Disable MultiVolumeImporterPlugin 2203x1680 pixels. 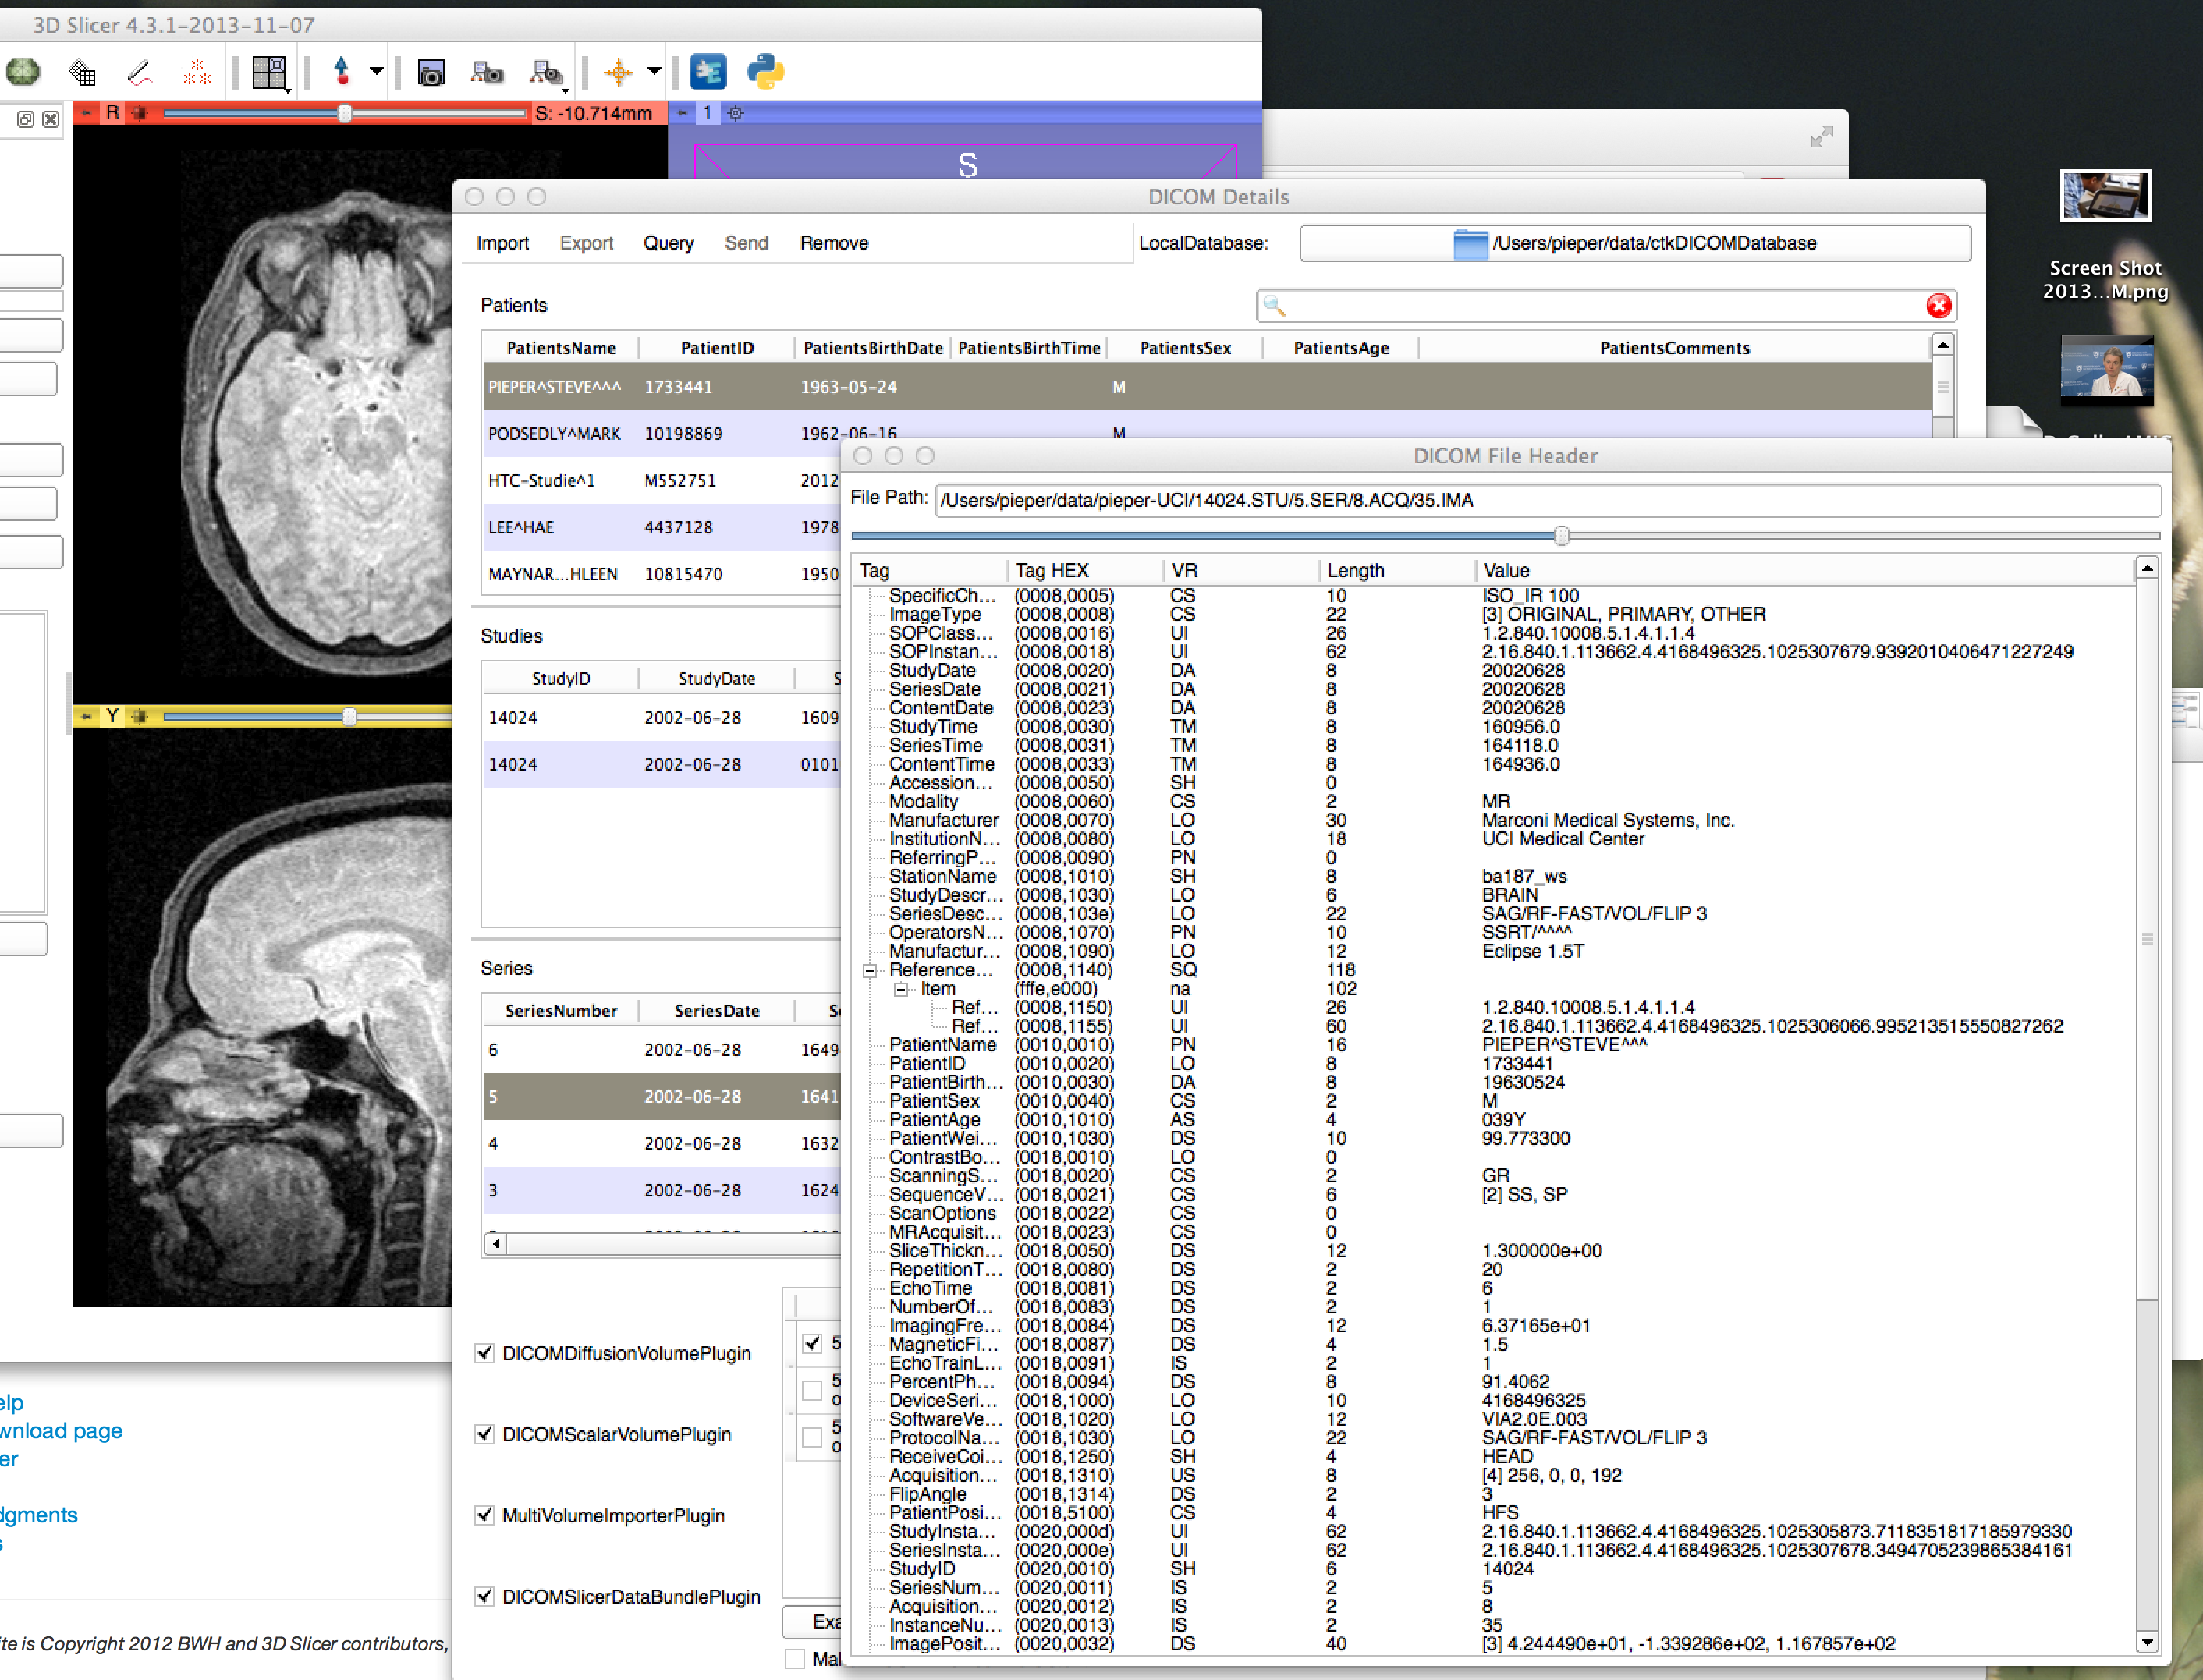485,1515
